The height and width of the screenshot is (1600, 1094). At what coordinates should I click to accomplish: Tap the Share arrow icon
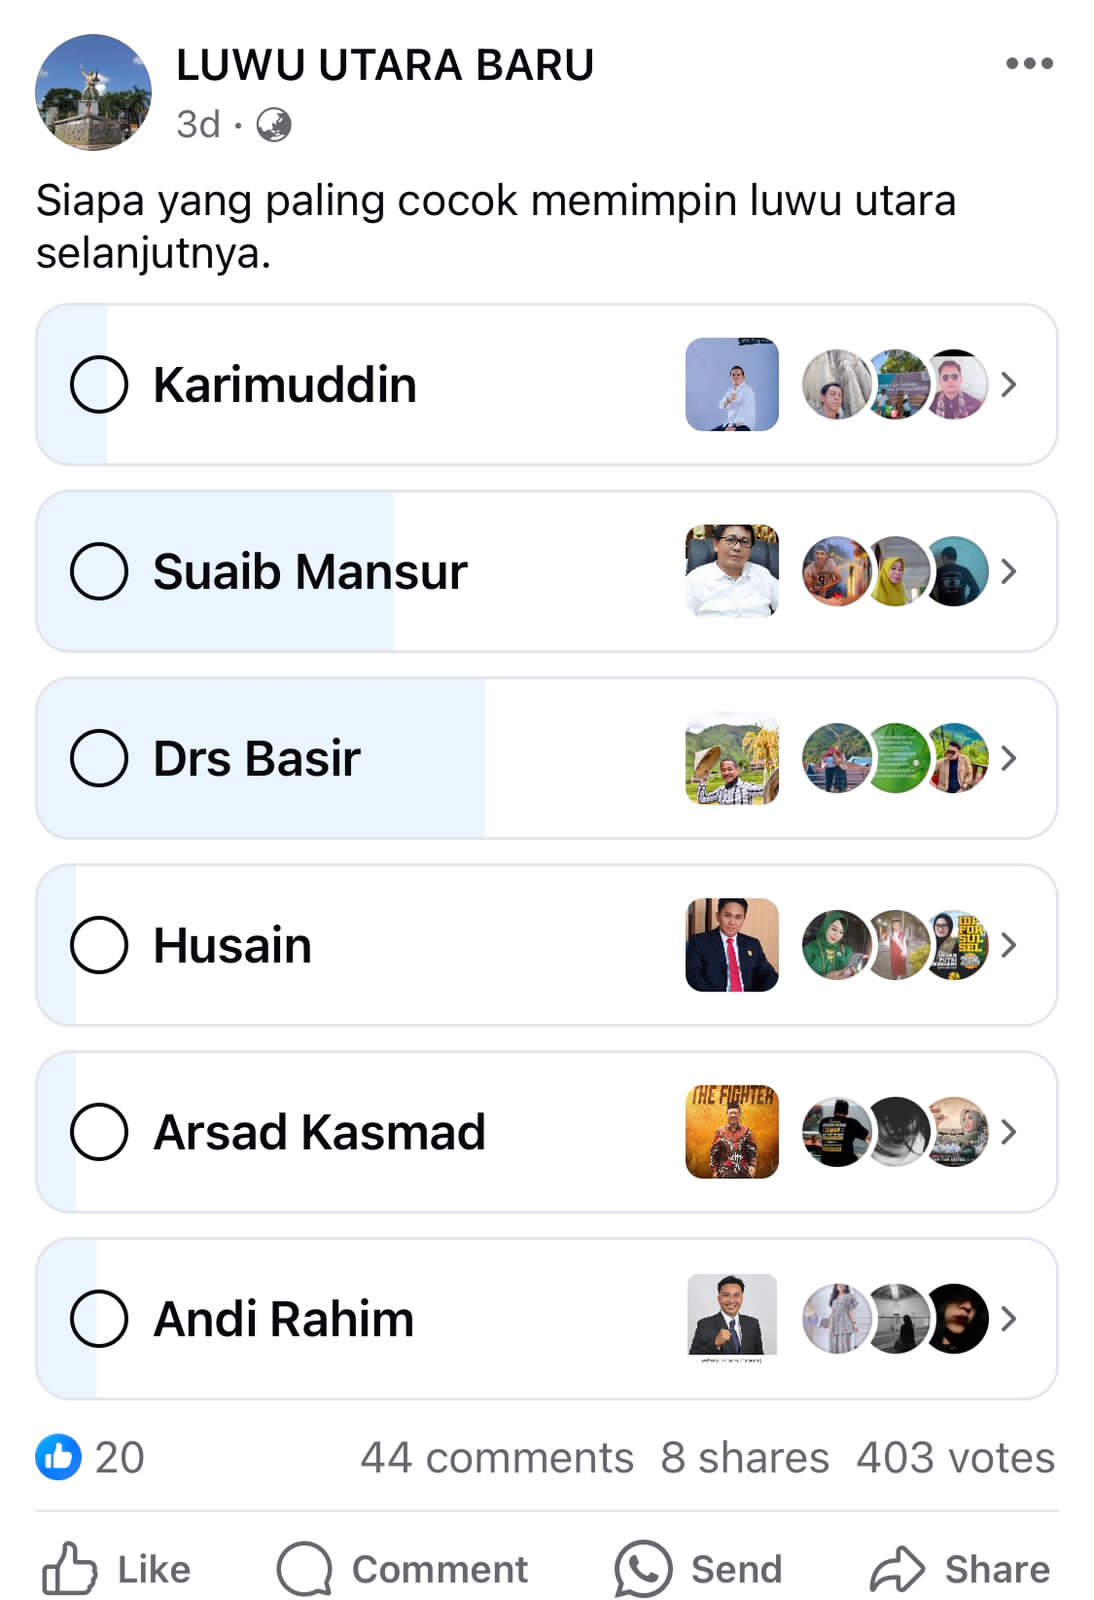[x=896, y=1568]
